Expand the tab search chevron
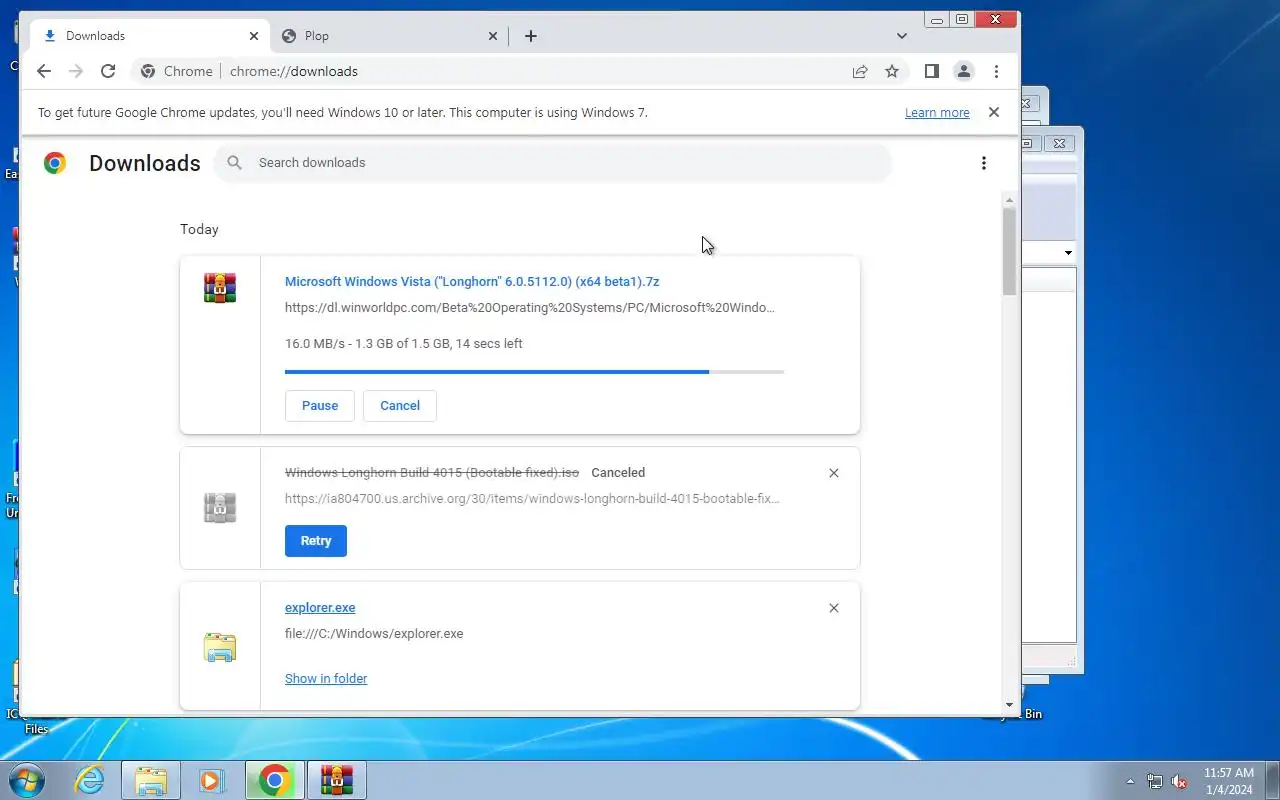Image resolution: width=1280 pixels, height=800 pixels. tap(902, 36)
